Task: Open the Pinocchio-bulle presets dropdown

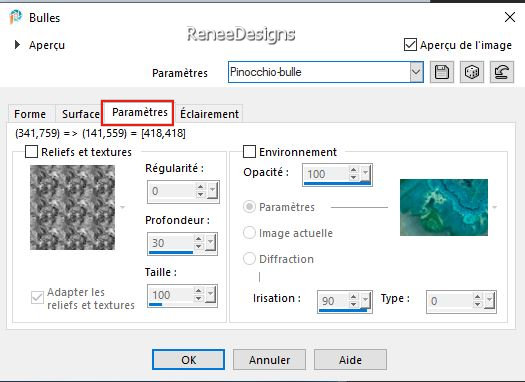Action: click(x=416, y=72)
